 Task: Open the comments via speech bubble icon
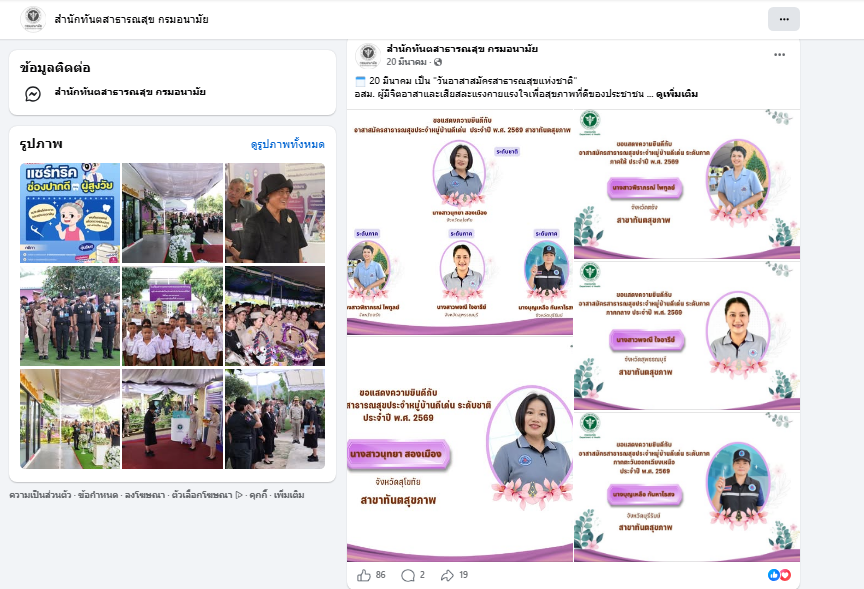pos(407,575)
